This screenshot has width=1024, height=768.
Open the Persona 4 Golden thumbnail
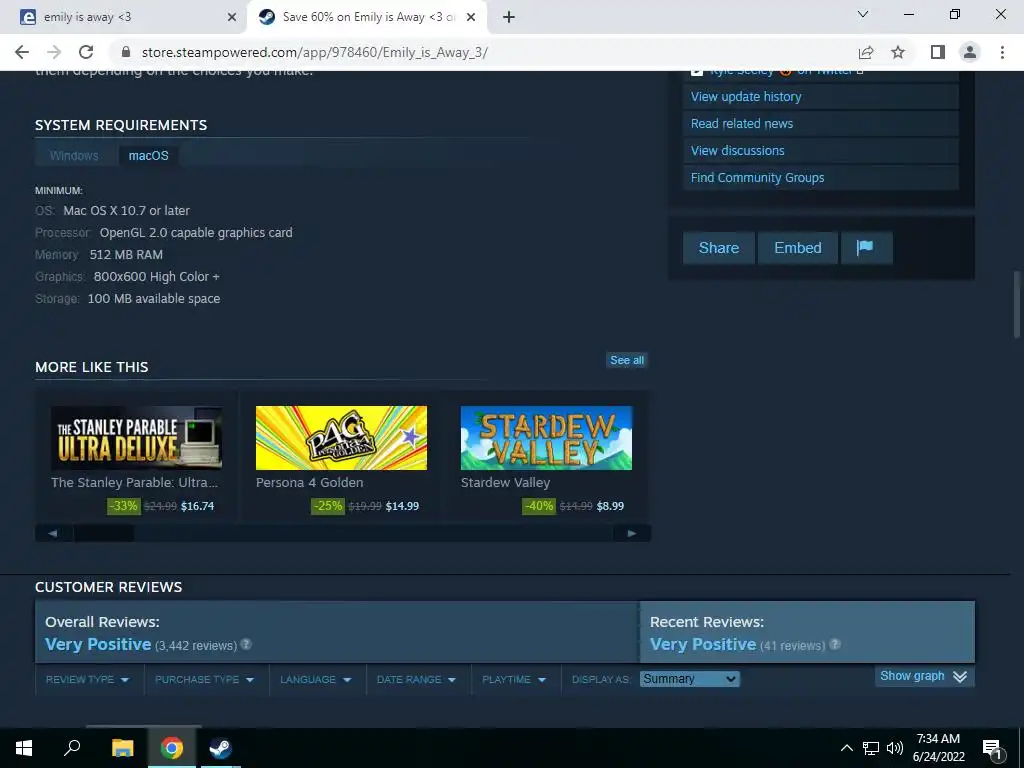coord(342,438)
